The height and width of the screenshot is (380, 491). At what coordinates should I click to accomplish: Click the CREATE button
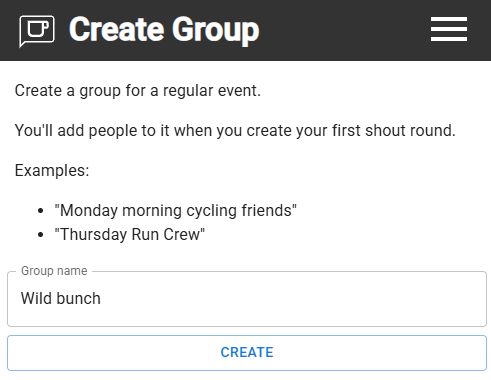[x=247, y=353]
